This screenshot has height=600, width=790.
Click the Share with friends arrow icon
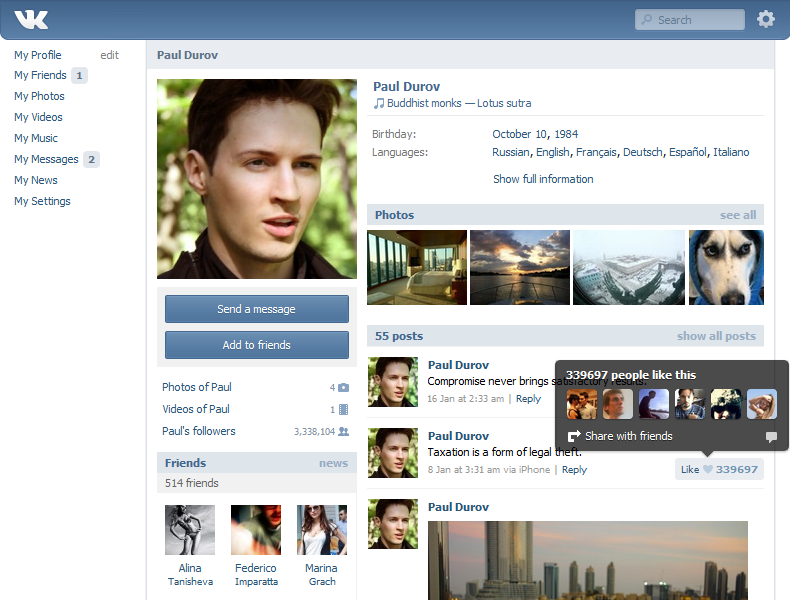pos(574,436)
